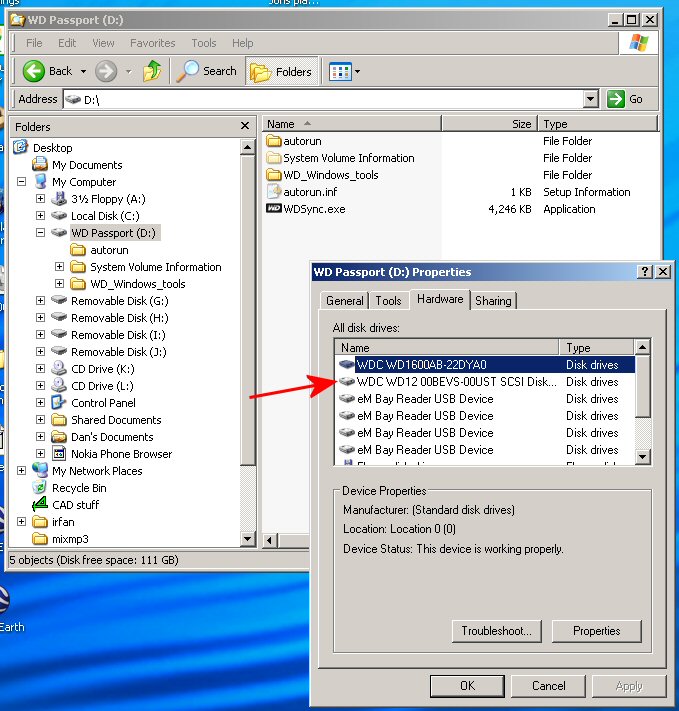Click the Troubleshoot... button
679x711 pixels.
[x=497, y=631]
